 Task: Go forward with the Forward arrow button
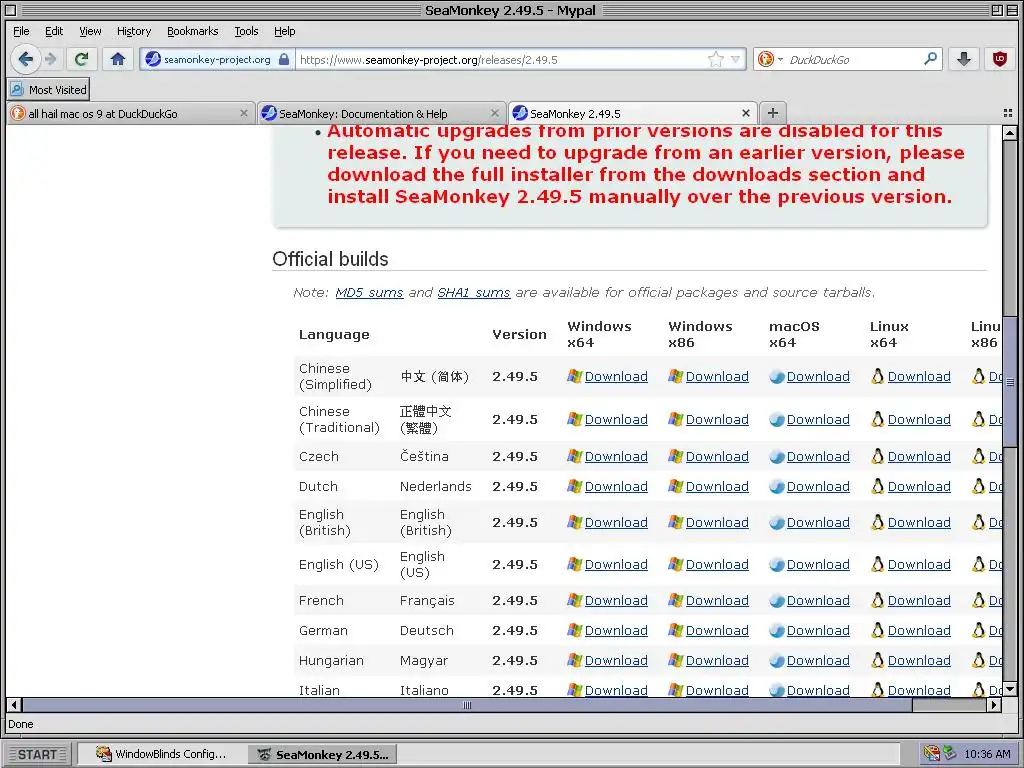[x=51, y=59]
